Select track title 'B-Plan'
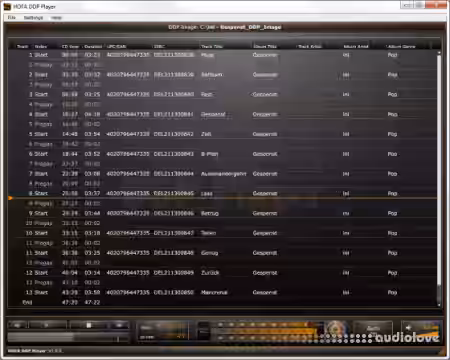 pyautogui.click(x=209, y=154)
